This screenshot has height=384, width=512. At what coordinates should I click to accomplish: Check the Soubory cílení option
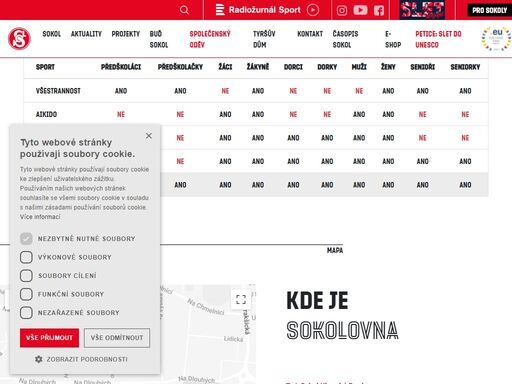pos(26,276)
